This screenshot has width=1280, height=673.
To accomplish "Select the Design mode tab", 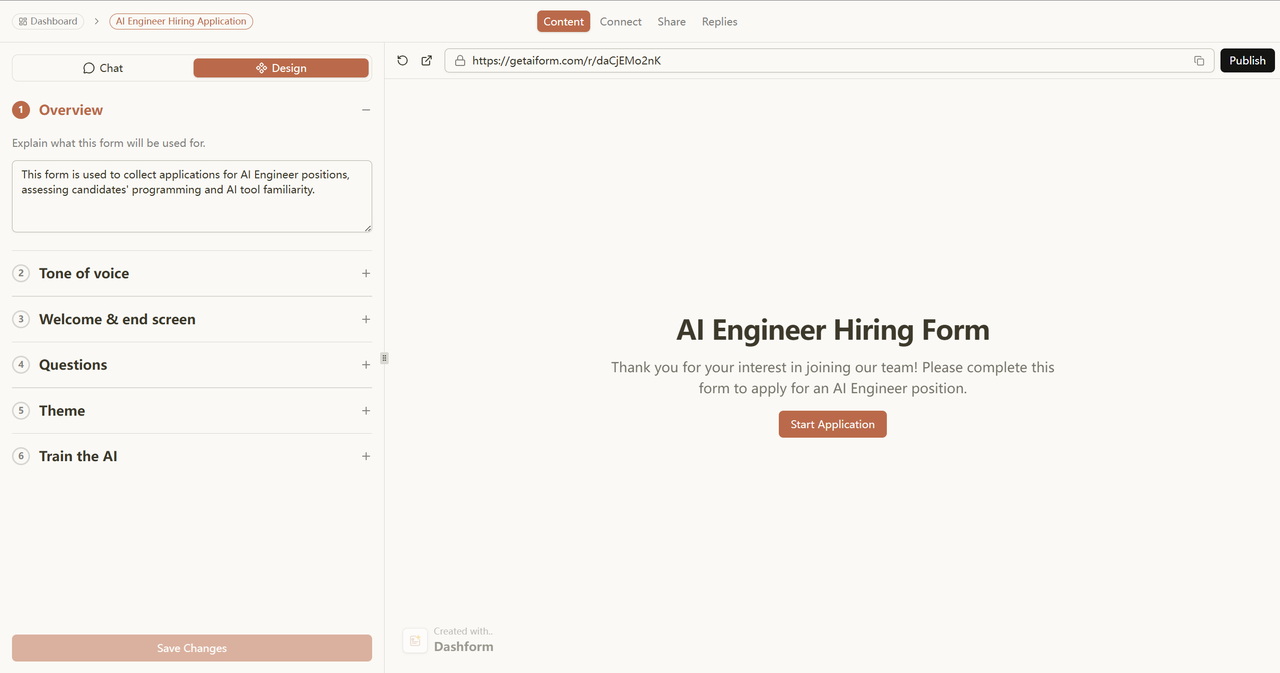I will pos(281,68).
